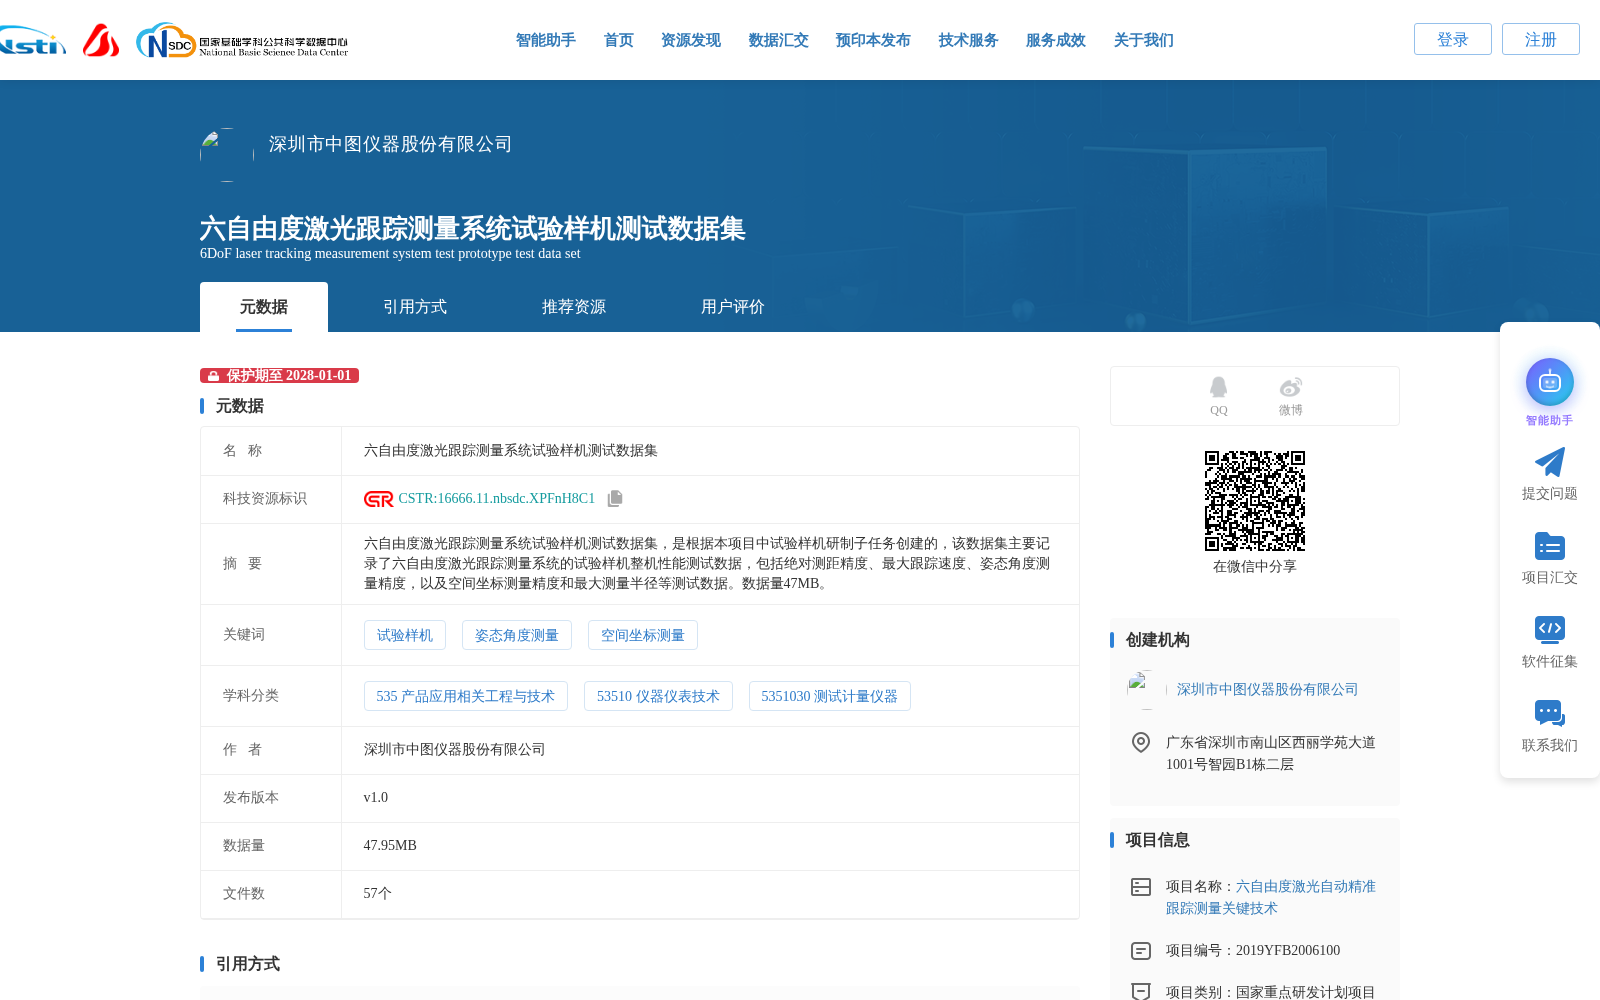This screenshot has width=1600, height=1000.
Task: Click the 项目类别 icon in project info
Action: (1140, 991)
